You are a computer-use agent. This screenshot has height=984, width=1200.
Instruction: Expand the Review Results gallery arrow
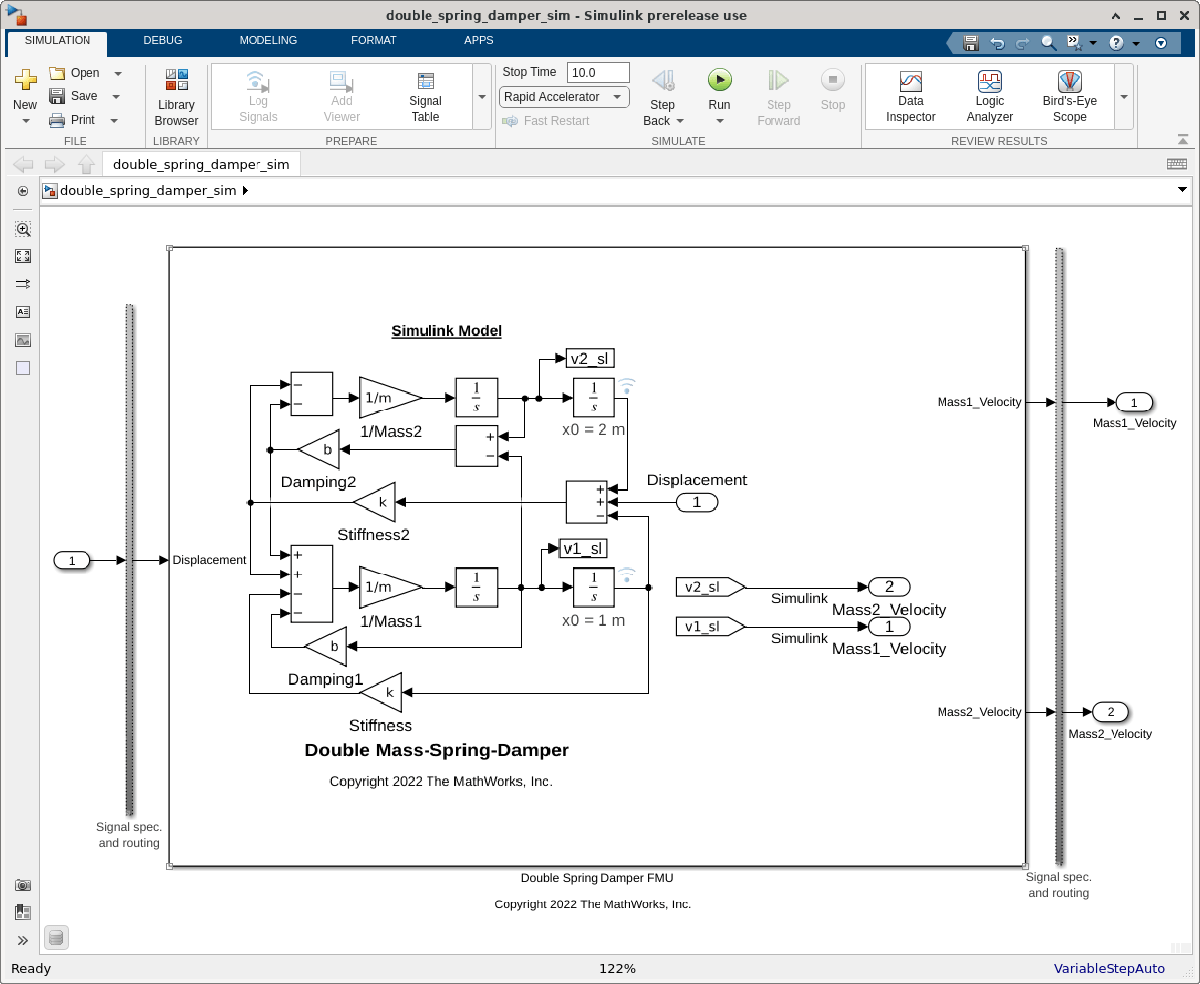tap(1124, 97)
